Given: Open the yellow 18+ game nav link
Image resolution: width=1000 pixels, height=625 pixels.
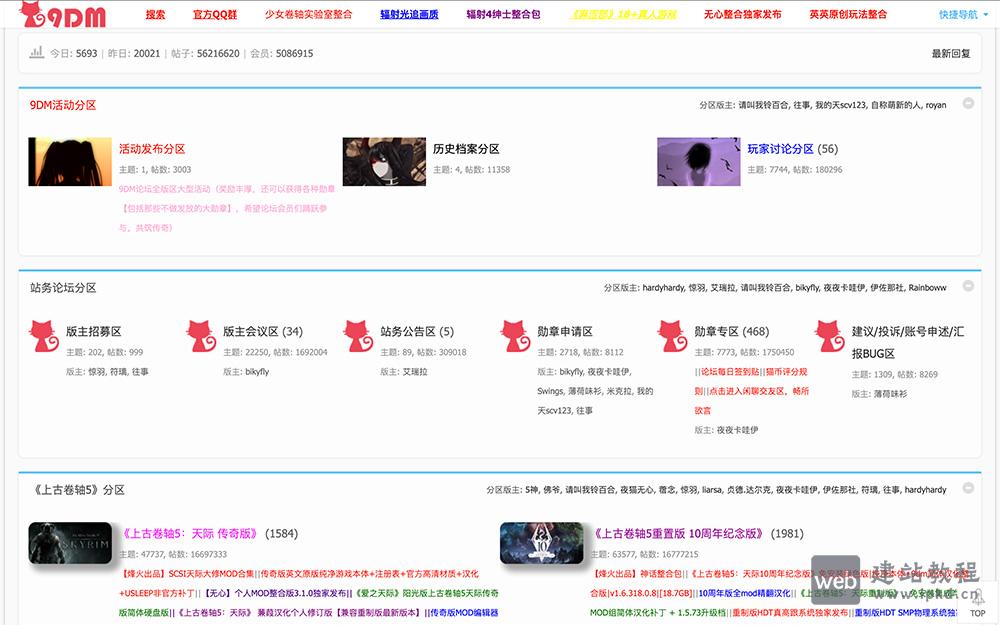Looking at the screenshot, I should [622, 14].
